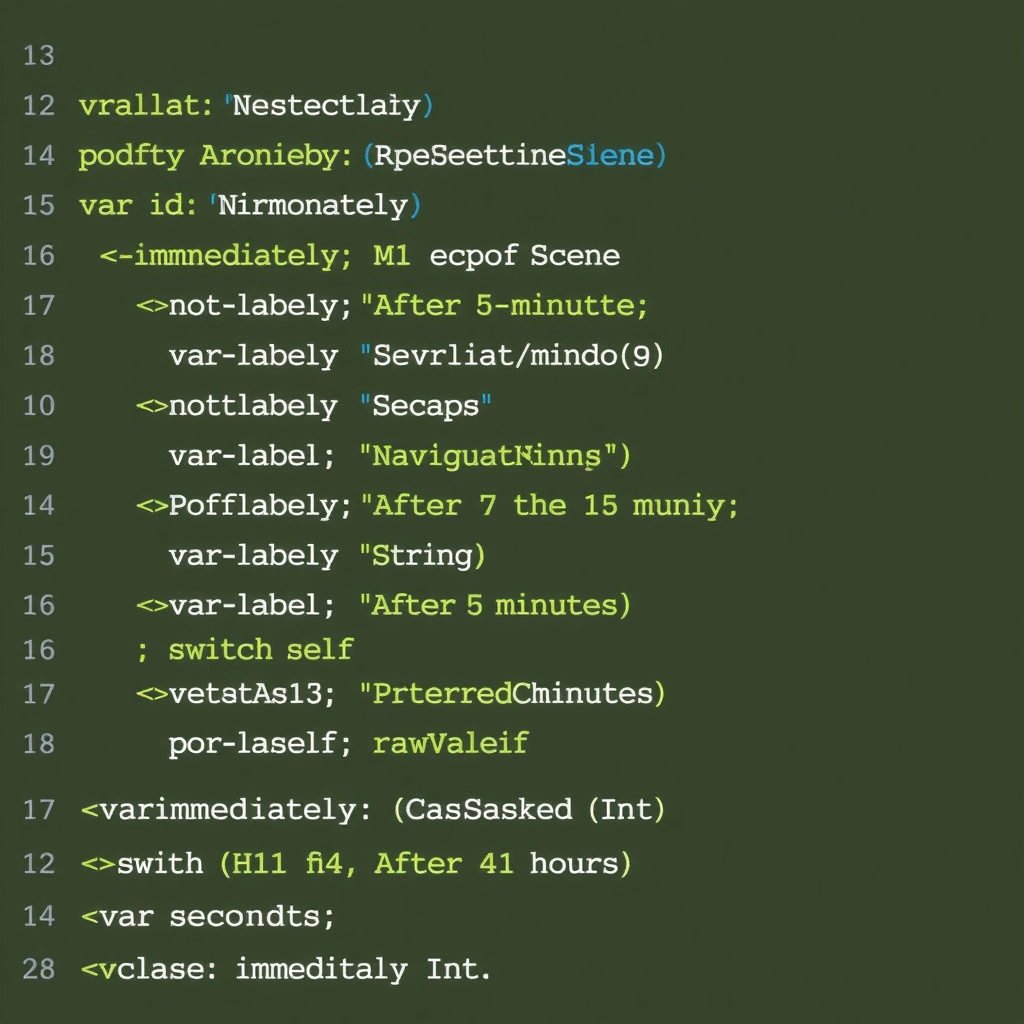Collapse the "<>" marker before swith
Screen dimensions: 1024x1024
(98, 862)
